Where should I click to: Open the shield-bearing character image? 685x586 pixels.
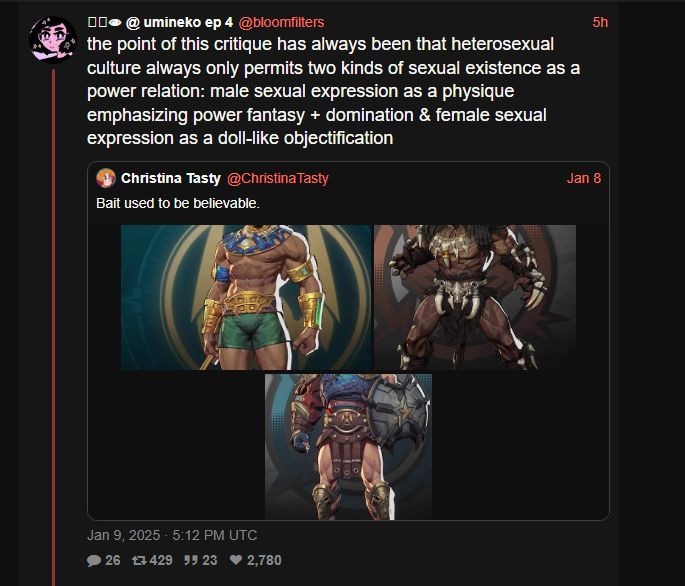(x=348, y=447)
